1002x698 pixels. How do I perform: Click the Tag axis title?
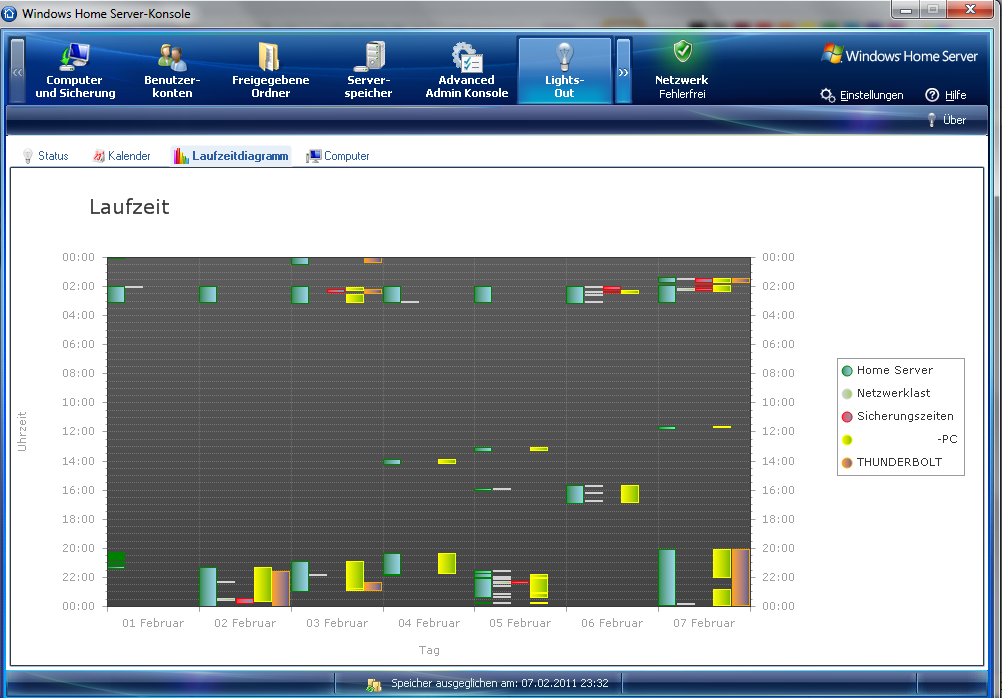[x=429, y=650]
